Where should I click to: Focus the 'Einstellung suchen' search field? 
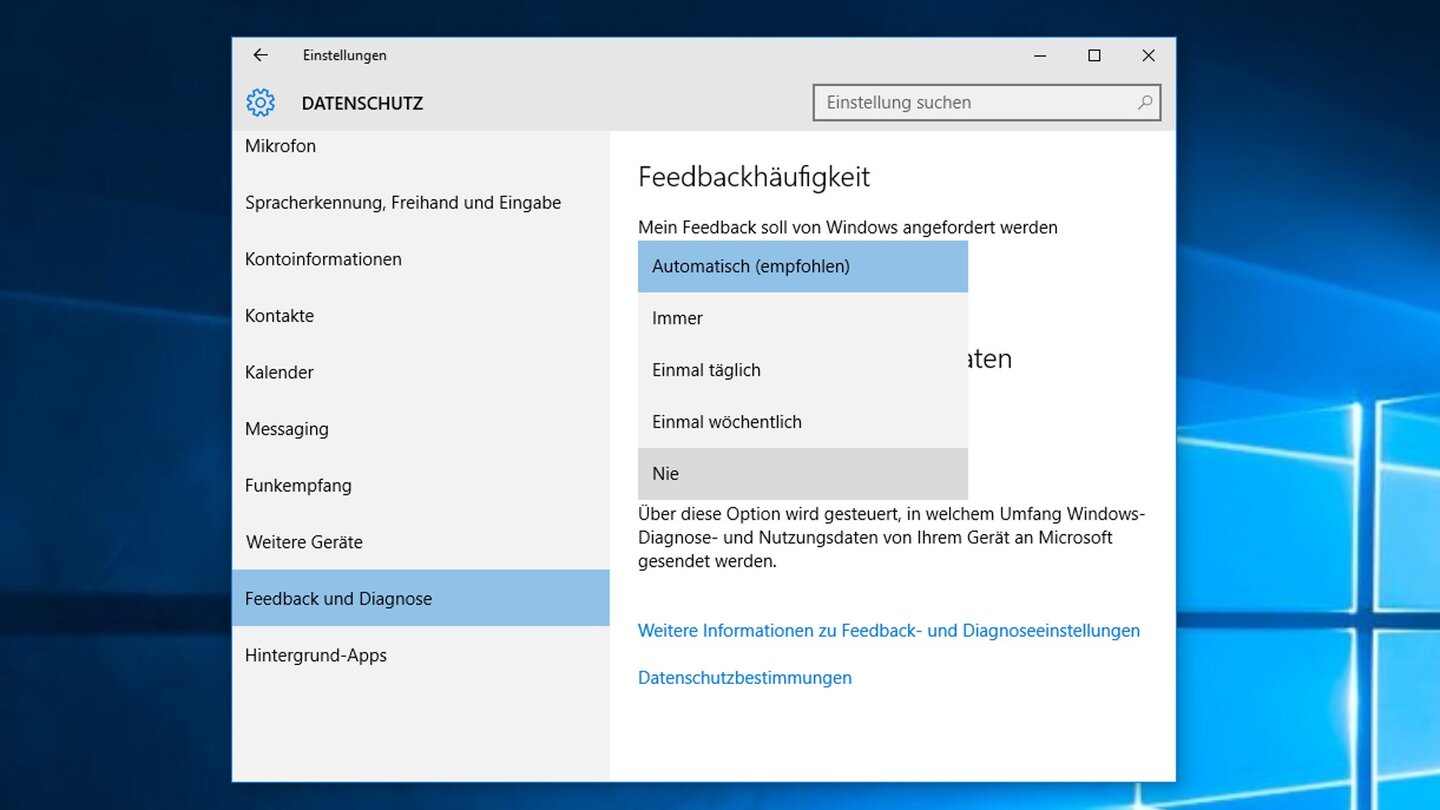coord(987,102)
